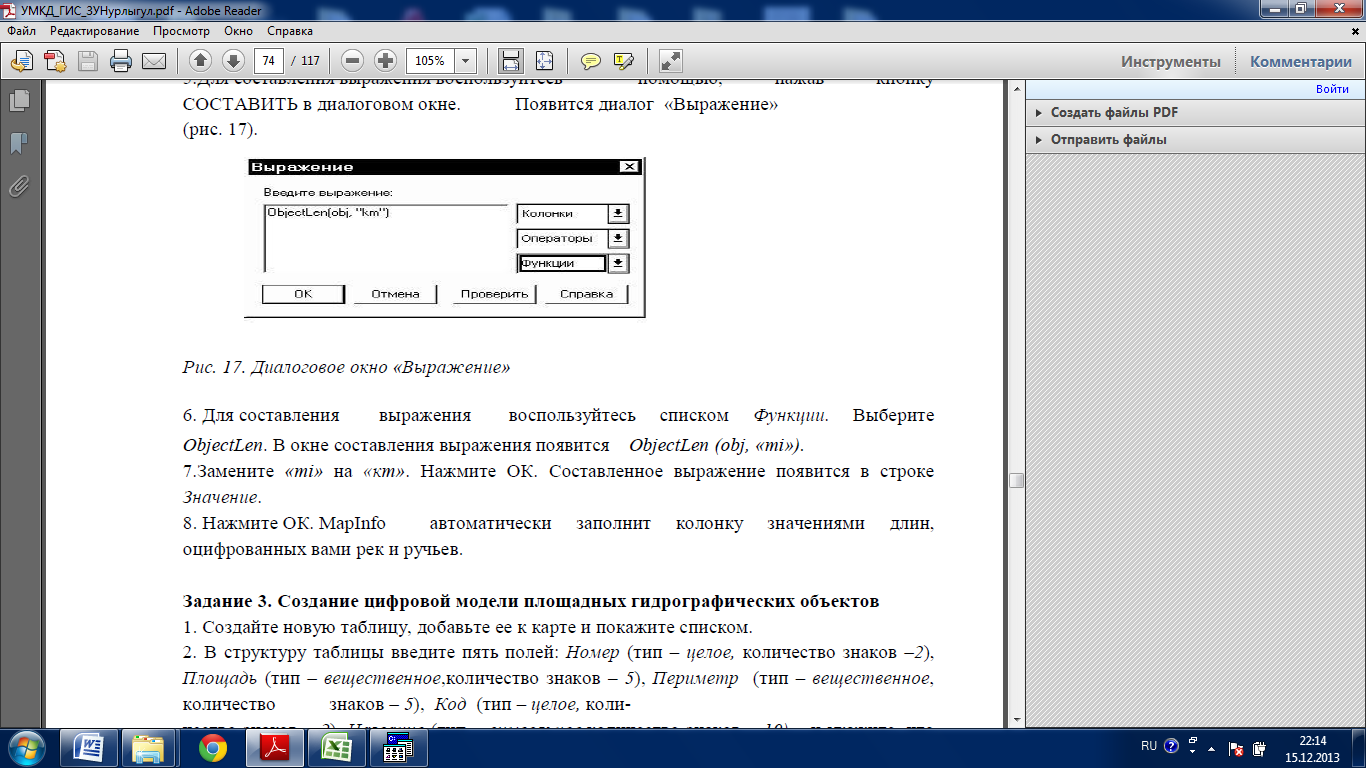Open the page thumbnails side panel
This screenshot has height=768, width=1366.
pyautogui.click(x=18, y=100)
